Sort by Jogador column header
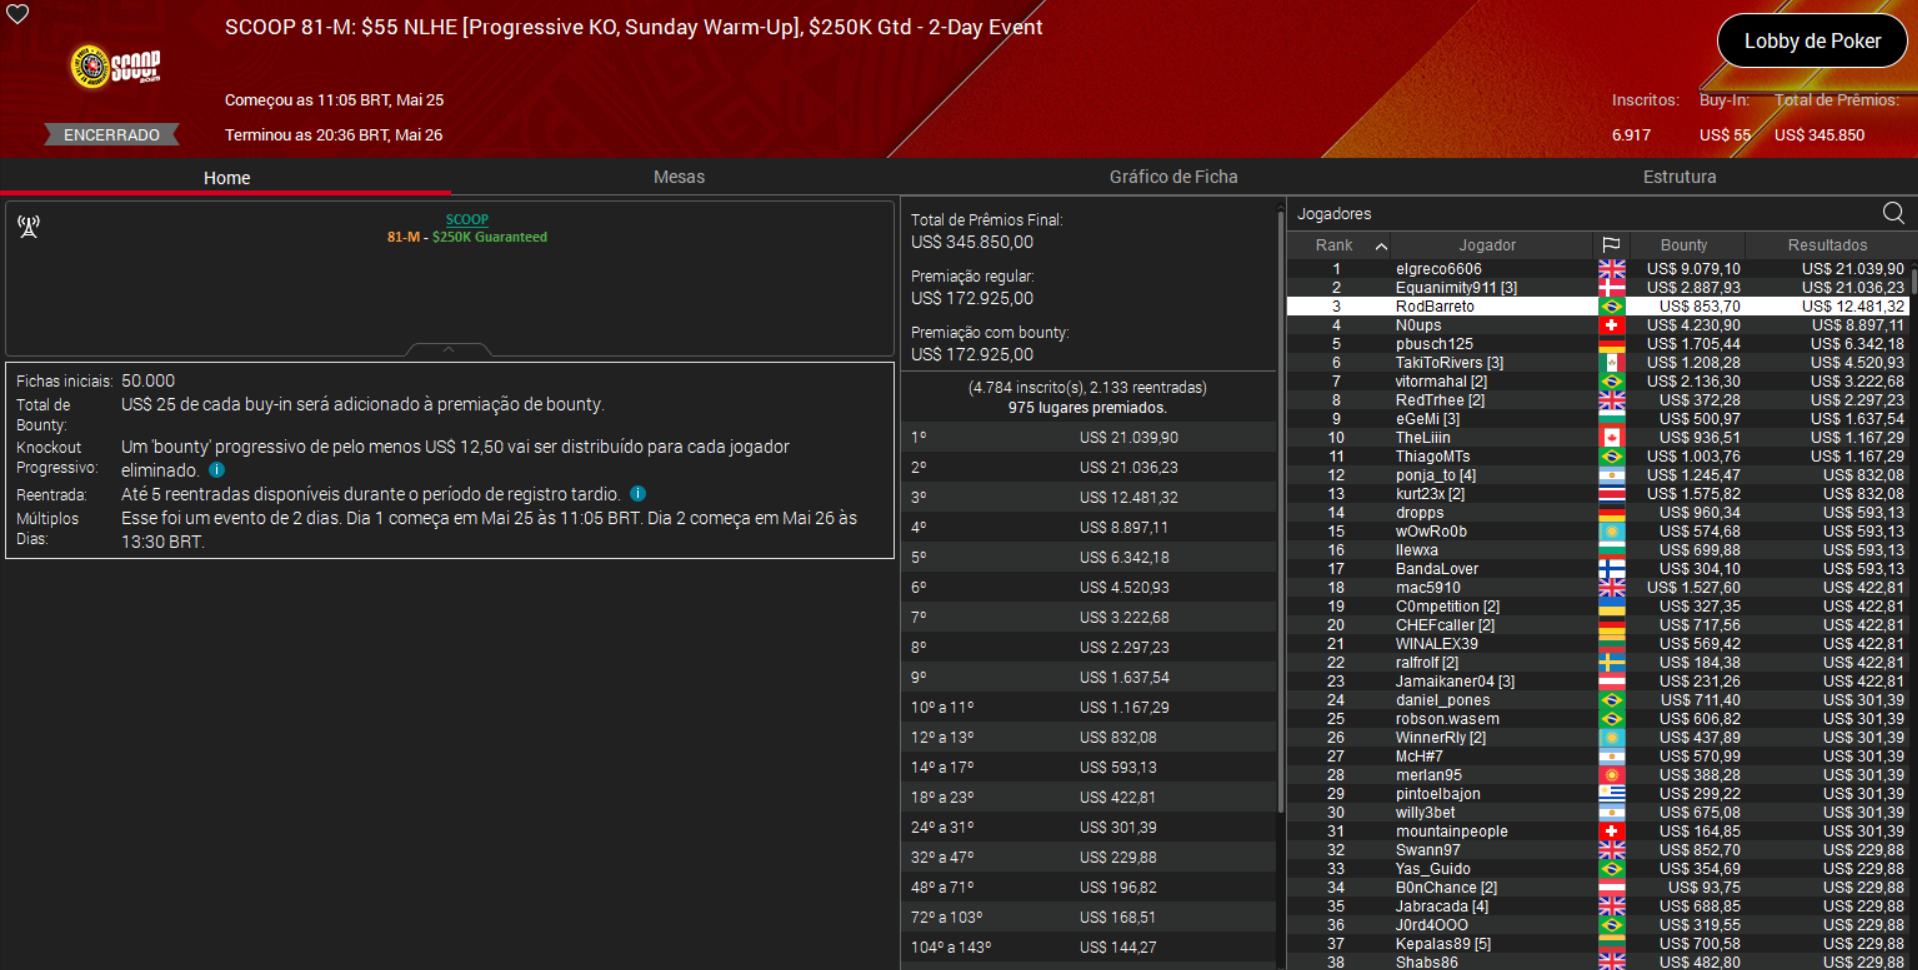Viewport: 1918px width, 970px height. [1487, 245]
